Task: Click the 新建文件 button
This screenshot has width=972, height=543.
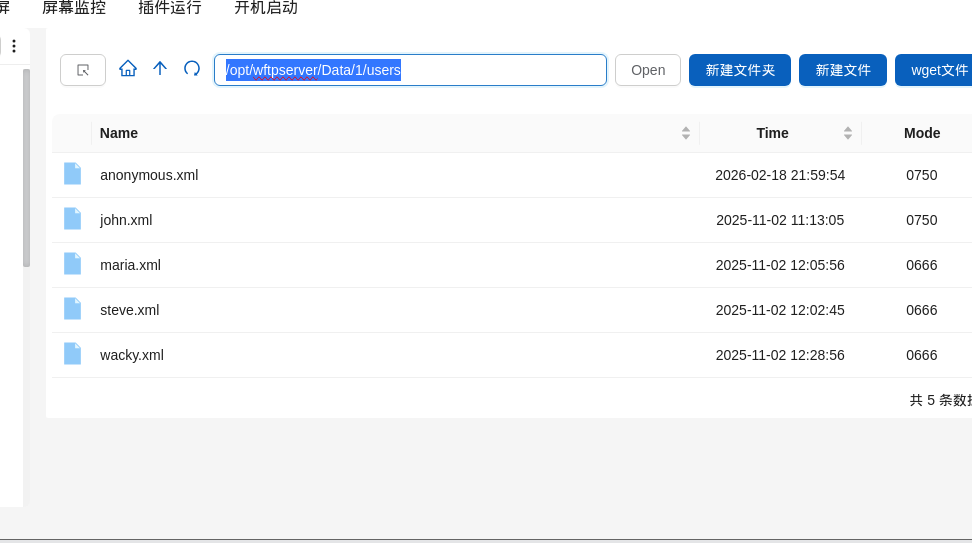Action: click(x=843, y=70)
